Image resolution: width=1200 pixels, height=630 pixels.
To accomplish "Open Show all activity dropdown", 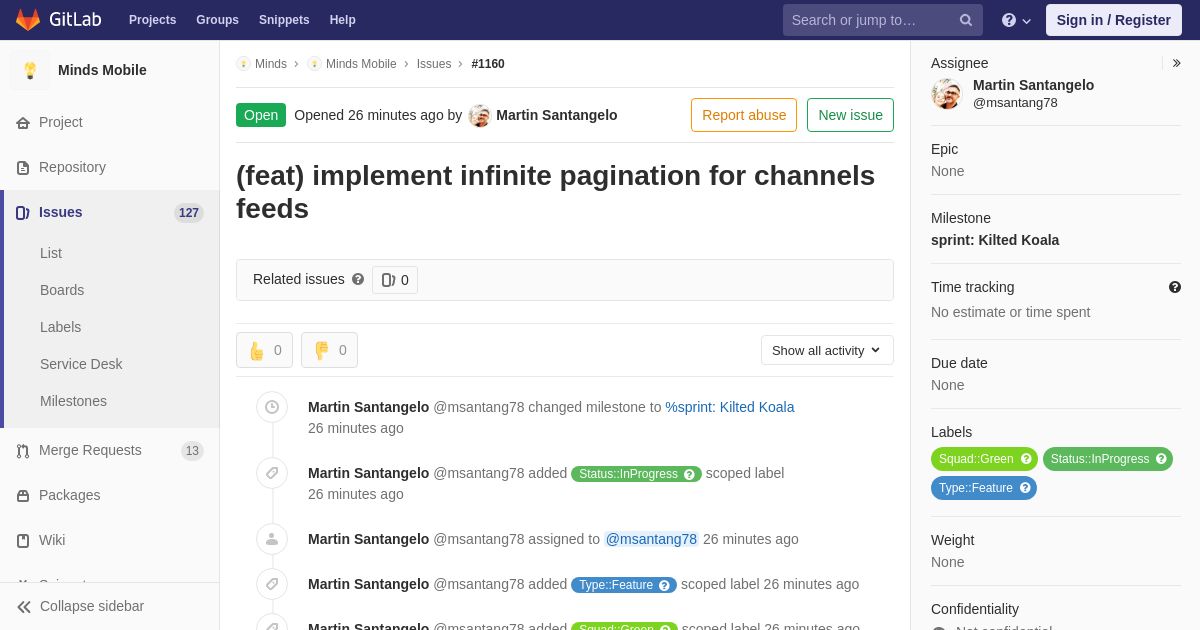I will click(x=827, y=350).
